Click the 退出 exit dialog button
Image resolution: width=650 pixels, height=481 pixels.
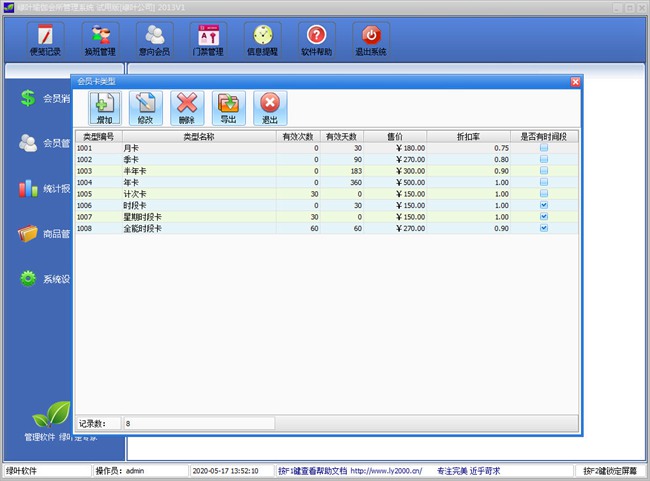coord(270,108)
